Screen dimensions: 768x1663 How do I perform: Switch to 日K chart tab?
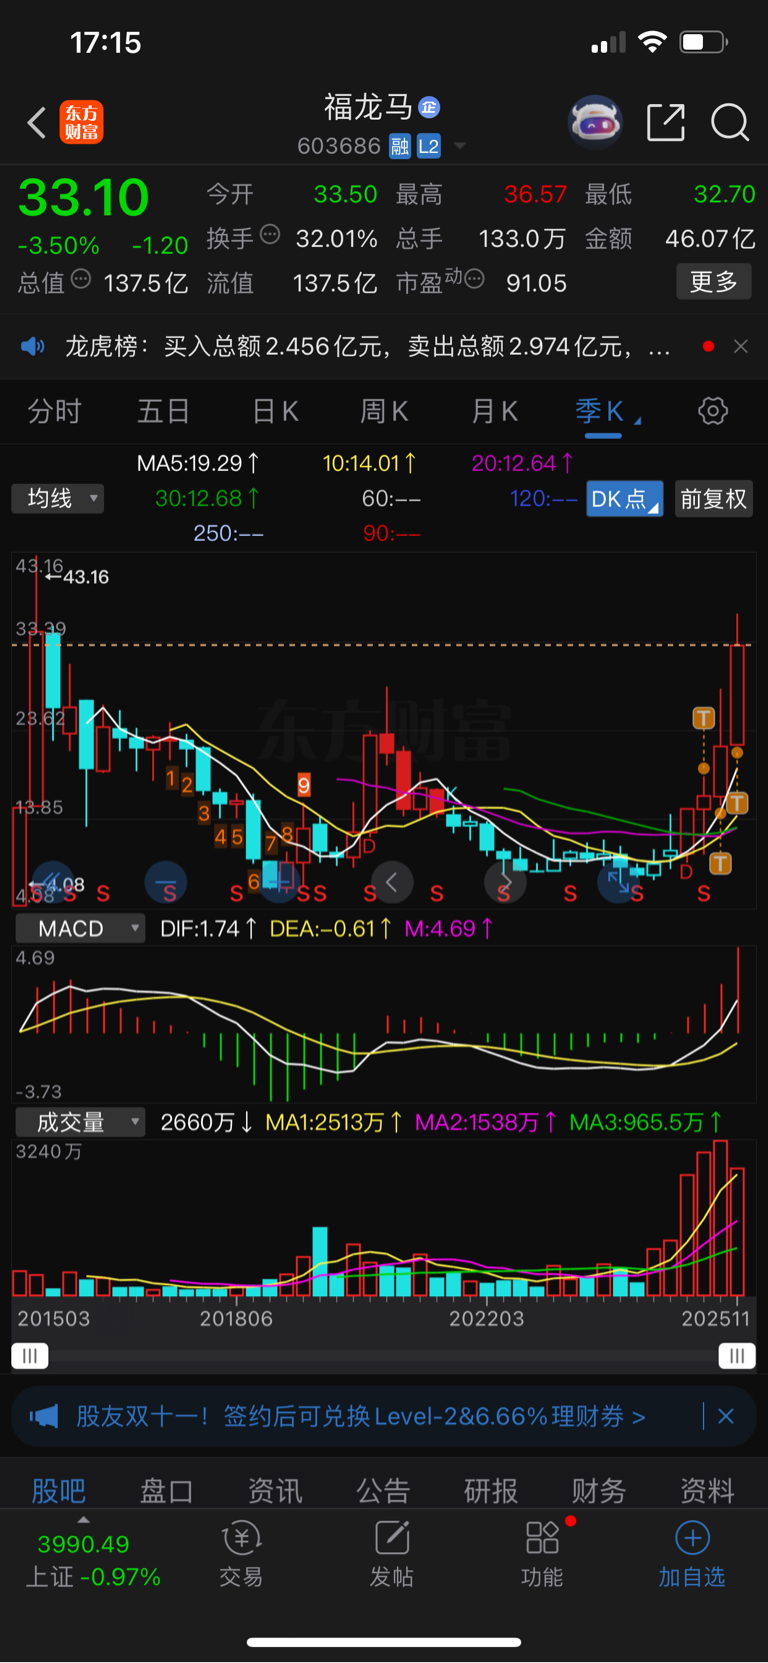pos(275,411)
